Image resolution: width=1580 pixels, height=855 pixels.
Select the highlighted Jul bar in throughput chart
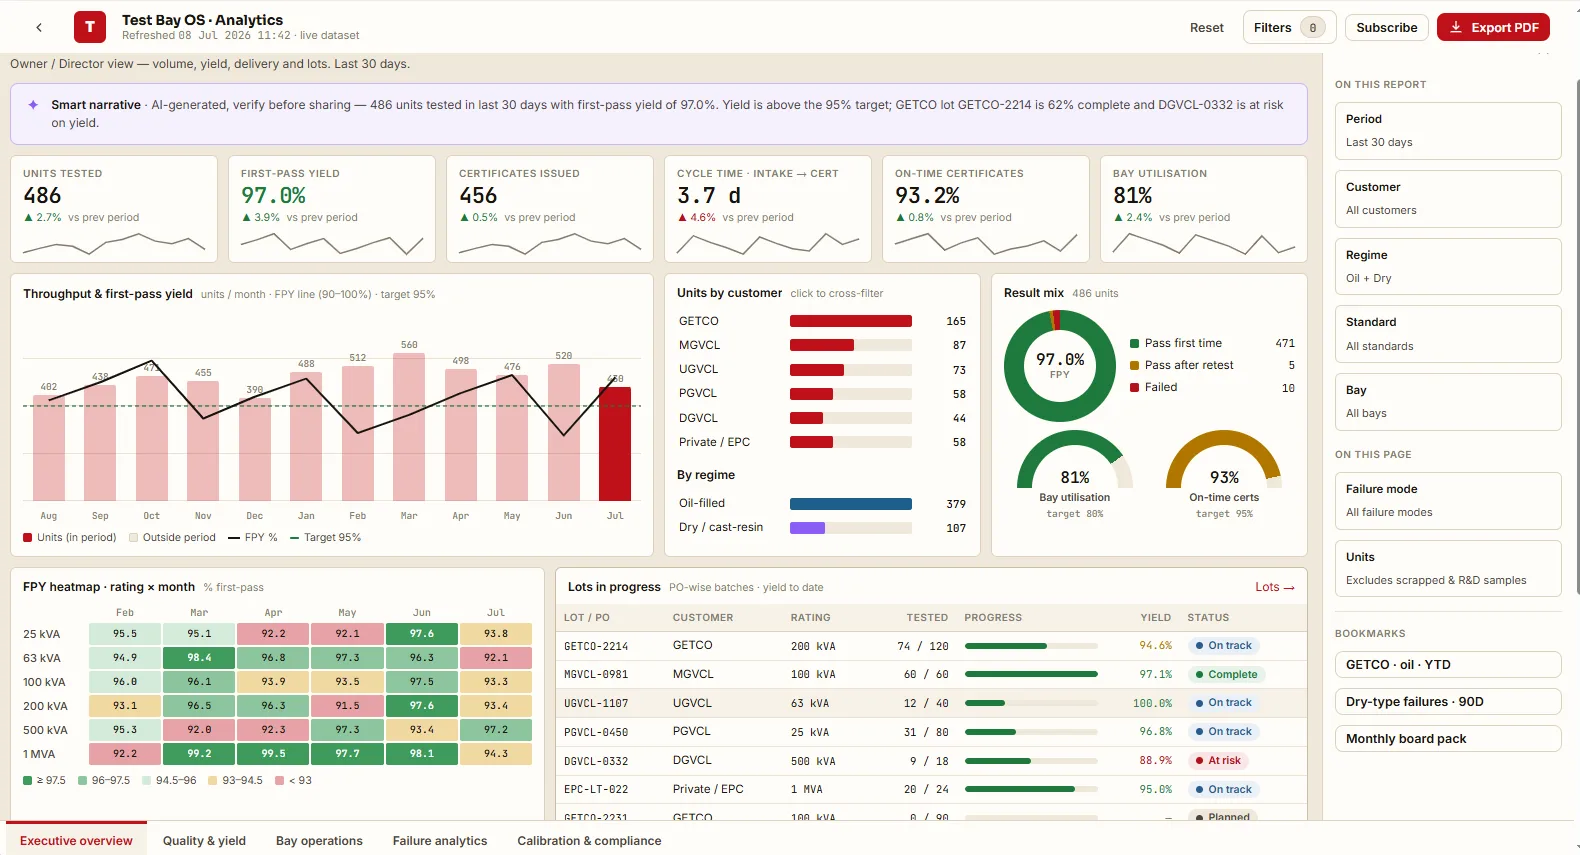pos(615,443)
